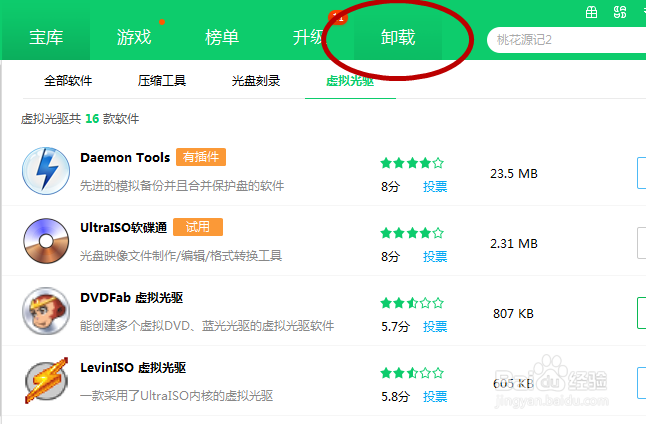Click the DVDFab monkey icon
646x424 pixels.
[x=46, y=311]
